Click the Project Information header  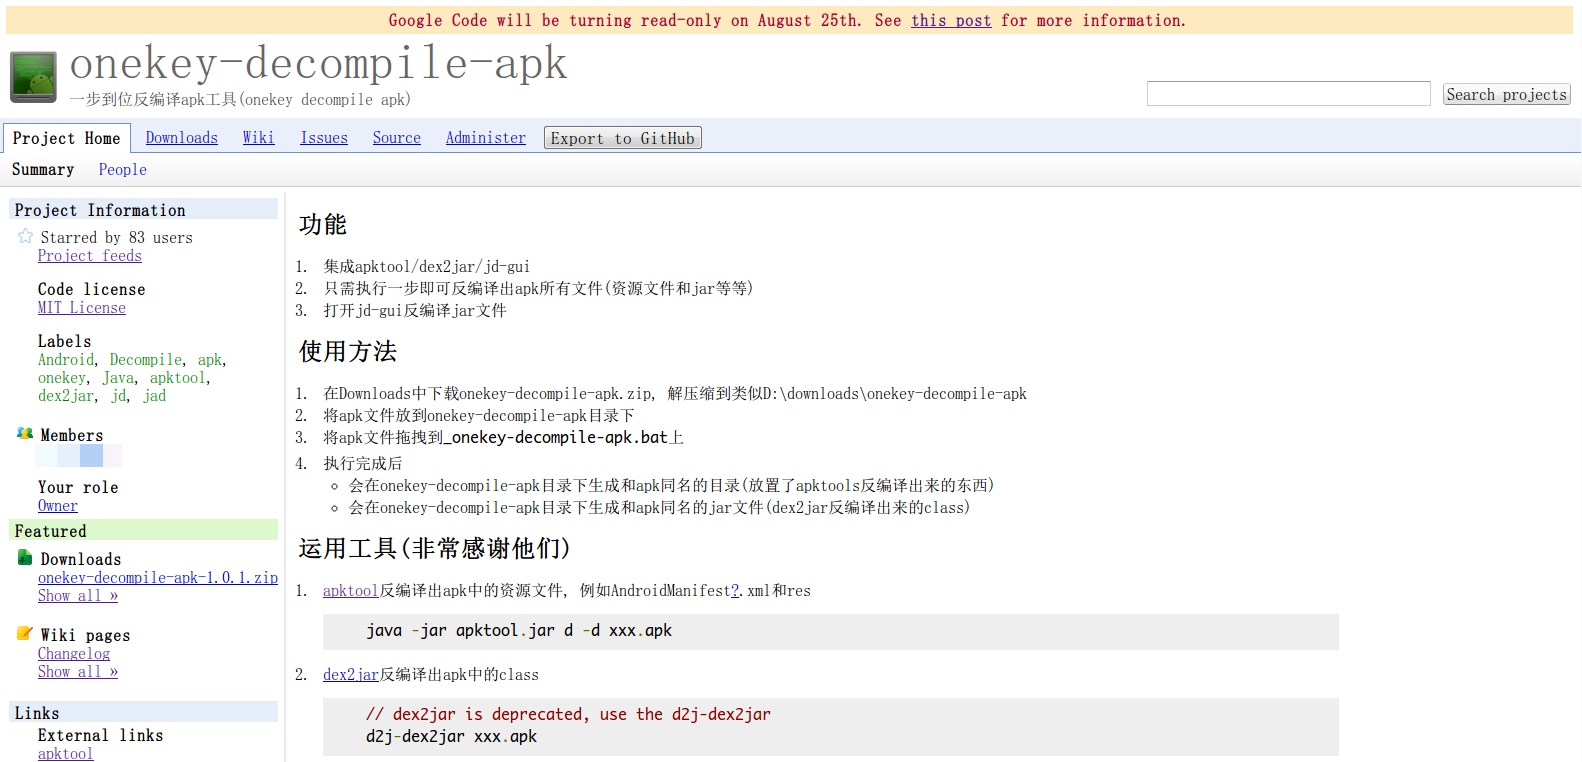[x=144, y=209]
